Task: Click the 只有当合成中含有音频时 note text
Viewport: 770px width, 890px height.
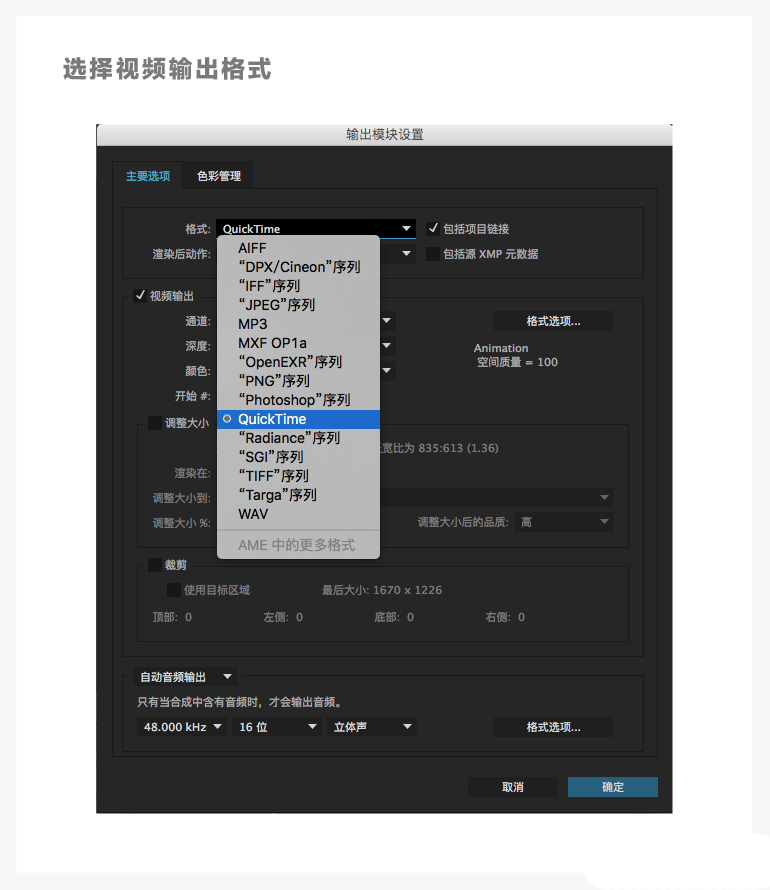Action: [240, 702]
